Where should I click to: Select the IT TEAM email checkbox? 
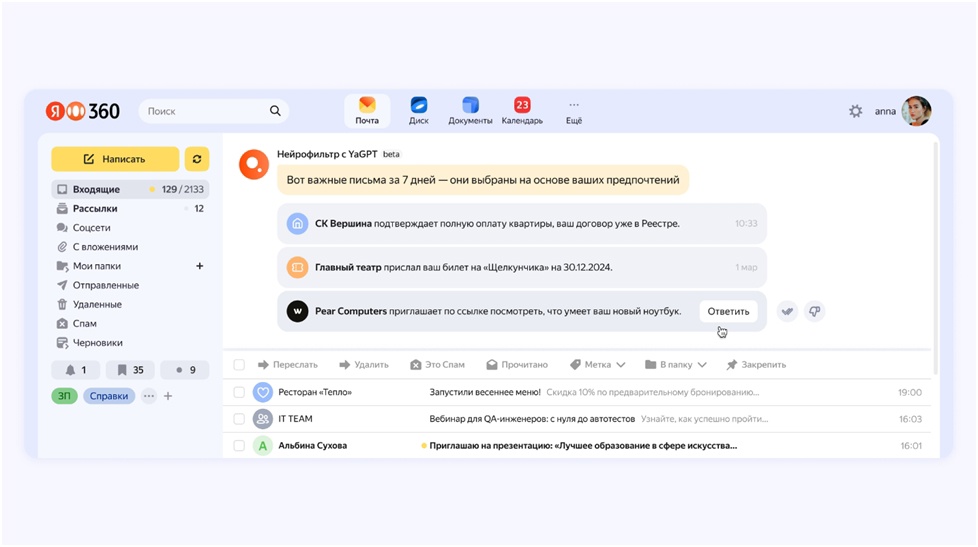239,419
